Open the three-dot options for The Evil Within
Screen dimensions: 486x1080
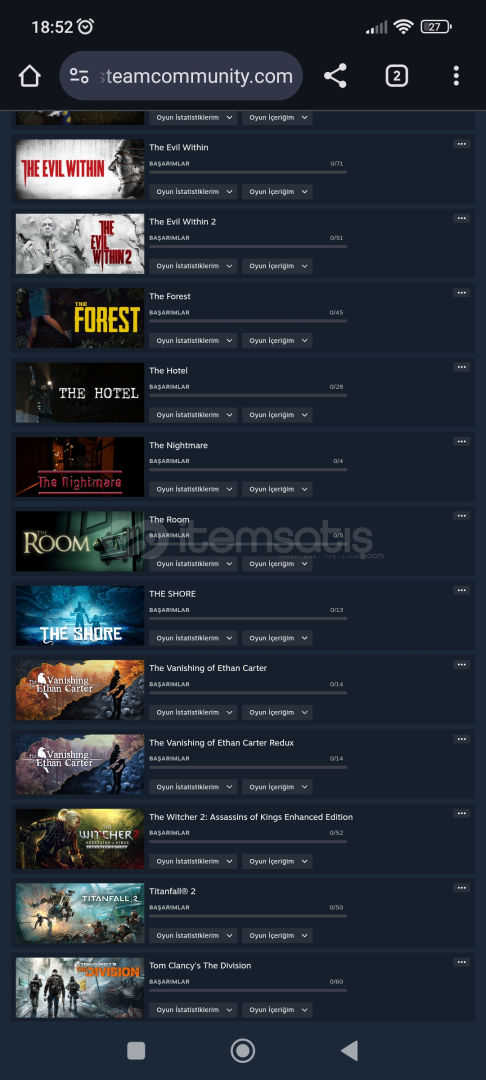461,144
